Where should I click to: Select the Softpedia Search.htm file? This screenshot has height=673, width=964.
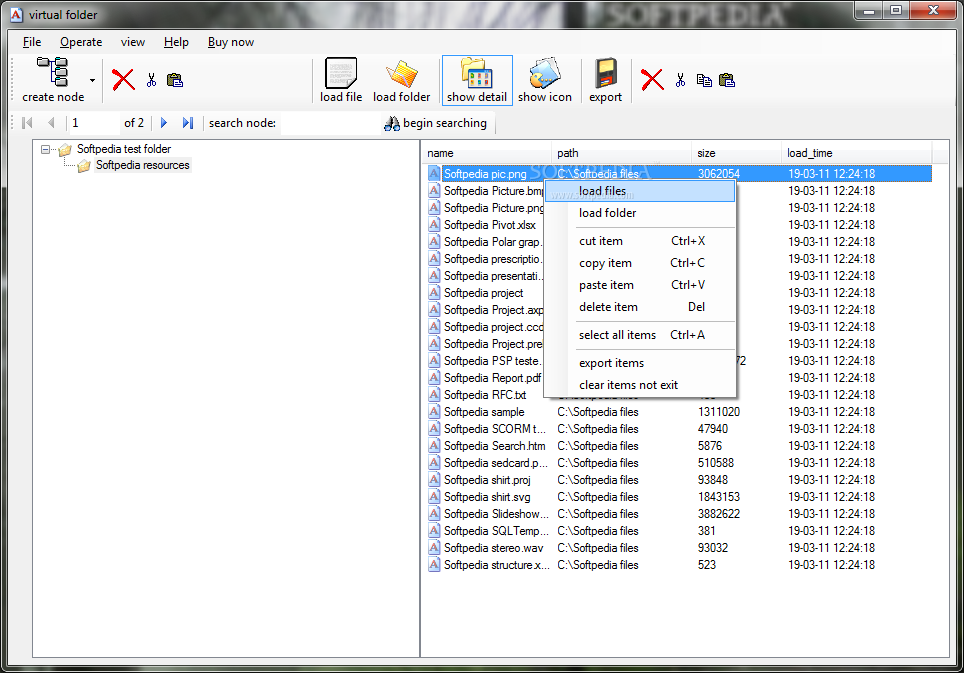(494, 446)
